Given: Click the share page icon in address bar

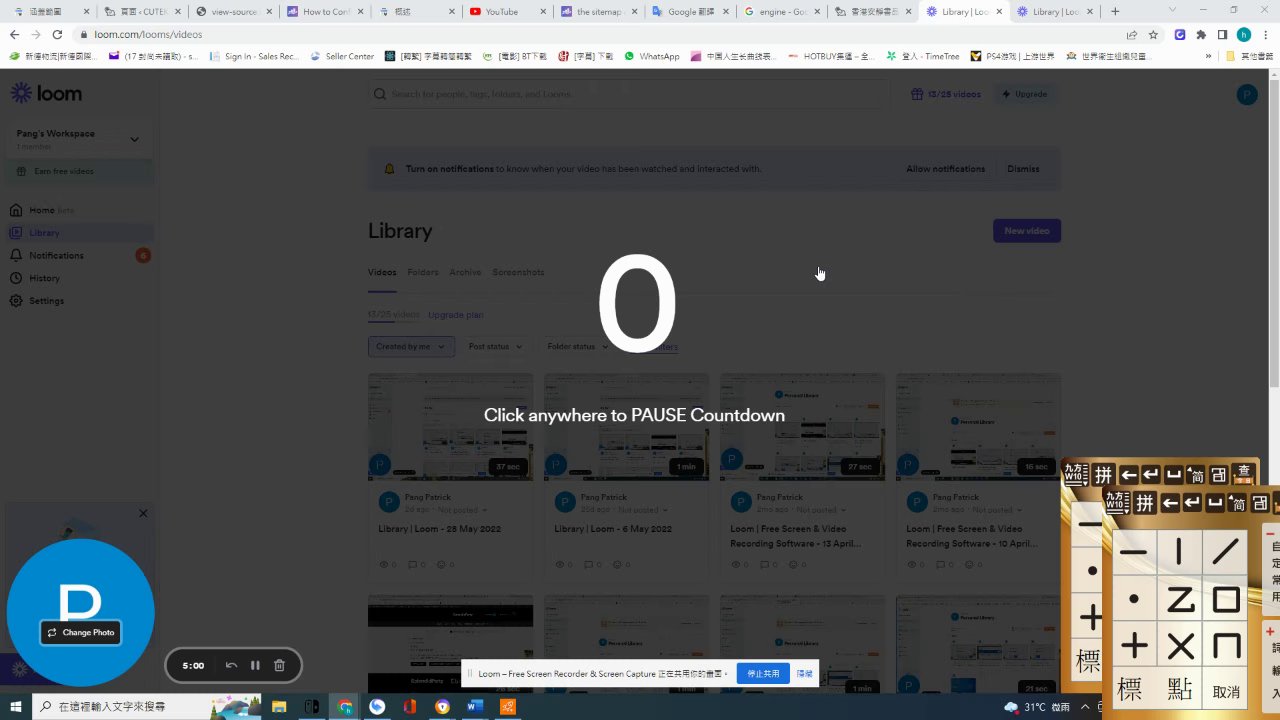Looking at the screenshot, I should [x=1132, y=34].
